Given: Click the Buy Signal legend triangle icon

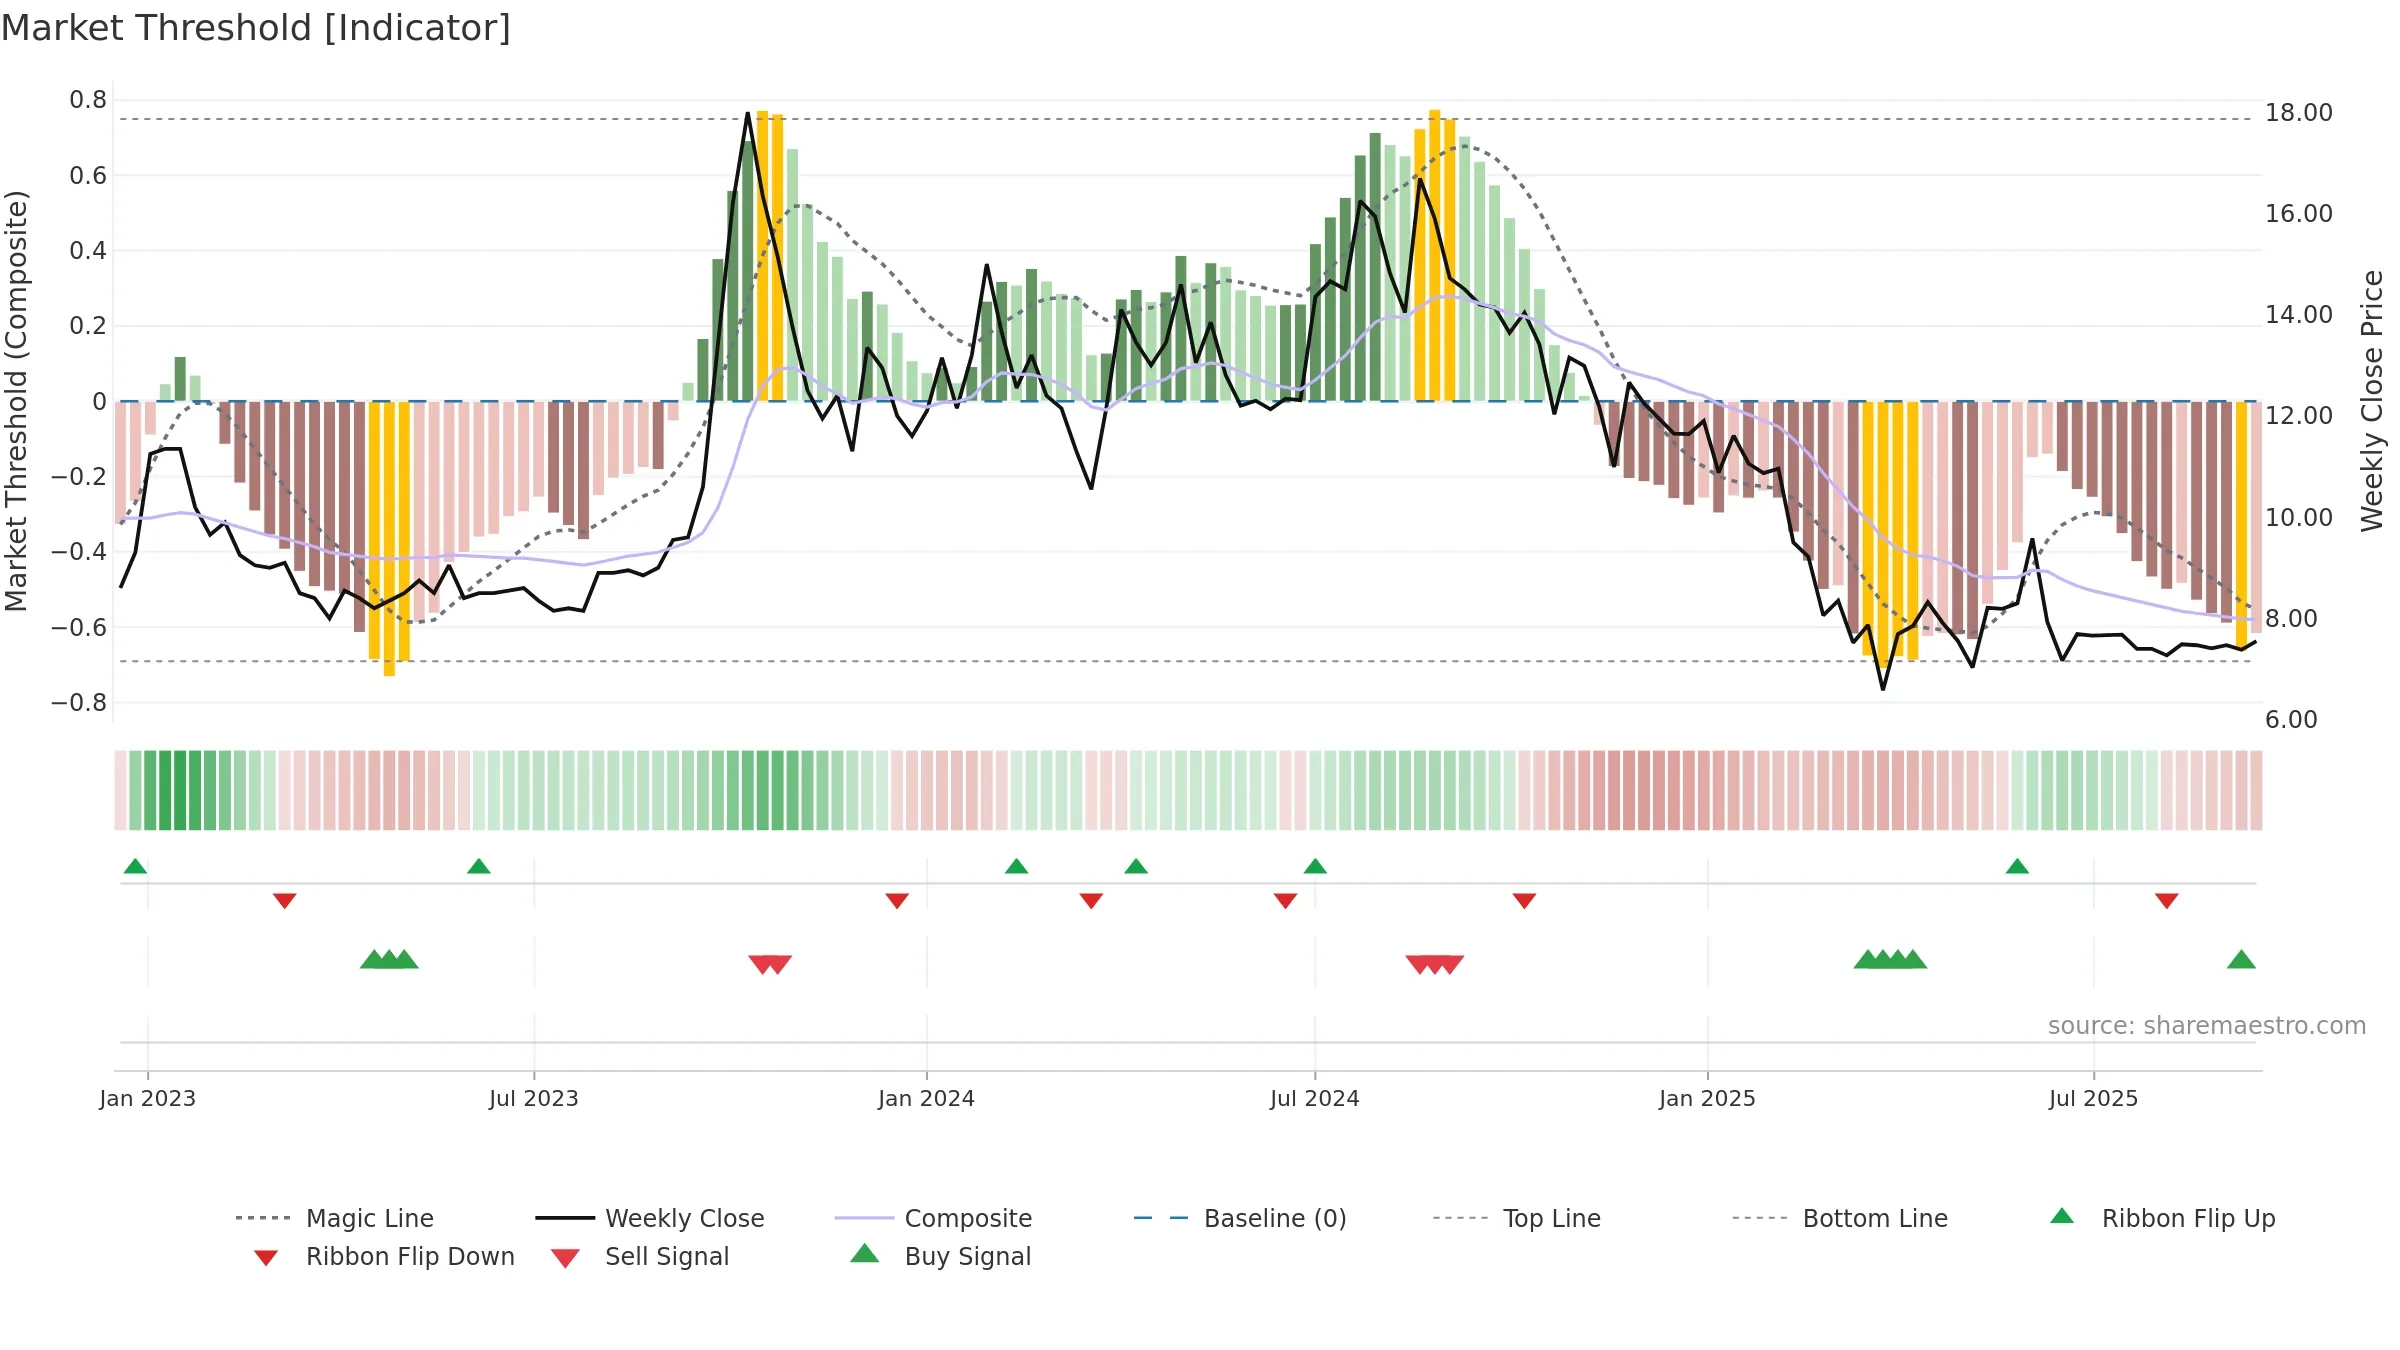Looking at the screenshot, I should [x=864, y=1253].
